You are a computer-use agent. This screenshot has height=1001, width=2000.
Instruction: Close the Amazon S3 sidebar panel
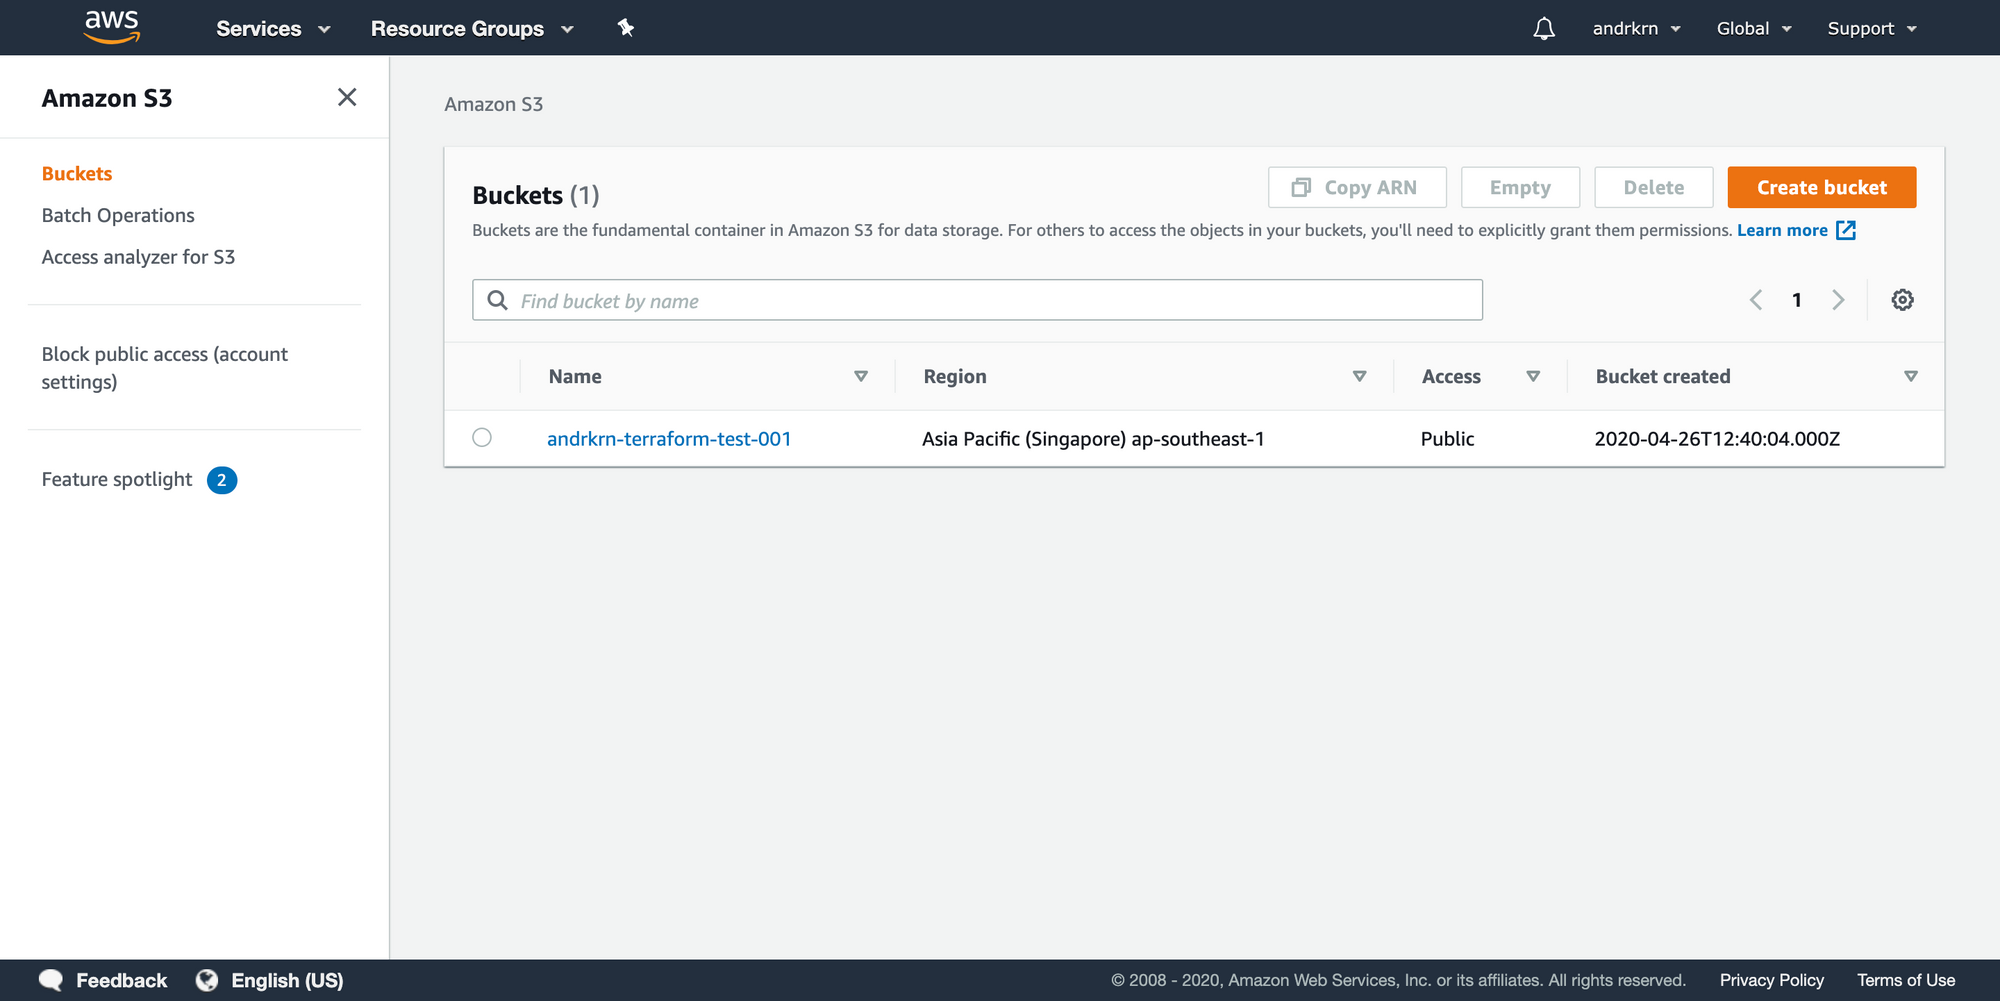[x=347, y=97]
